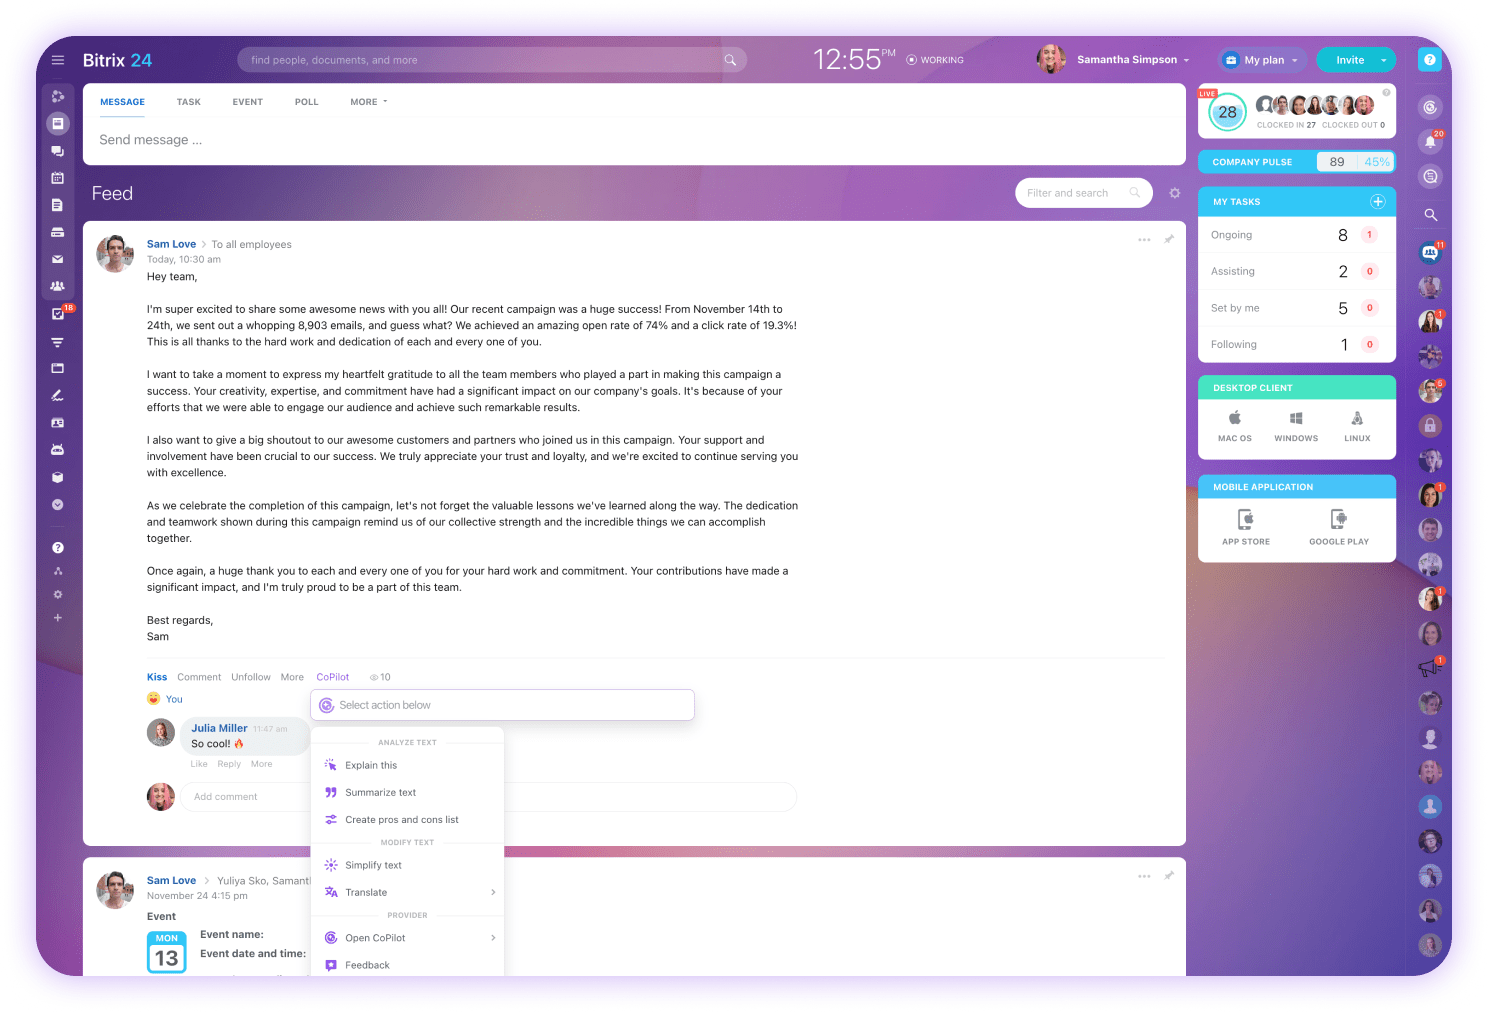Open the Tasks section showing 18 notifications

pos(57,313)
